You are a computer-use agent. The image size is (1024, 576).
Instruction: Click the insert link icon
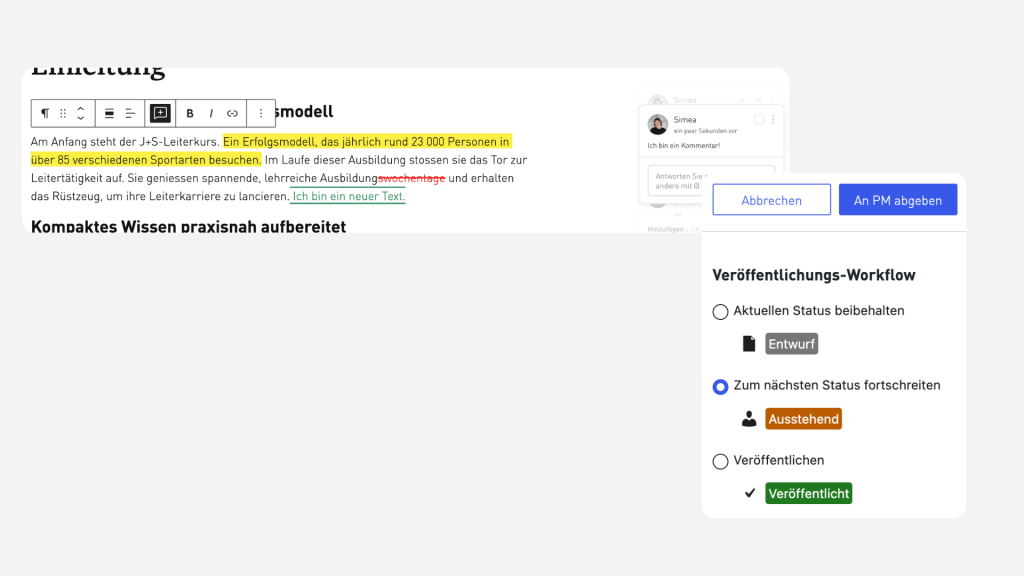pos(232,114)
